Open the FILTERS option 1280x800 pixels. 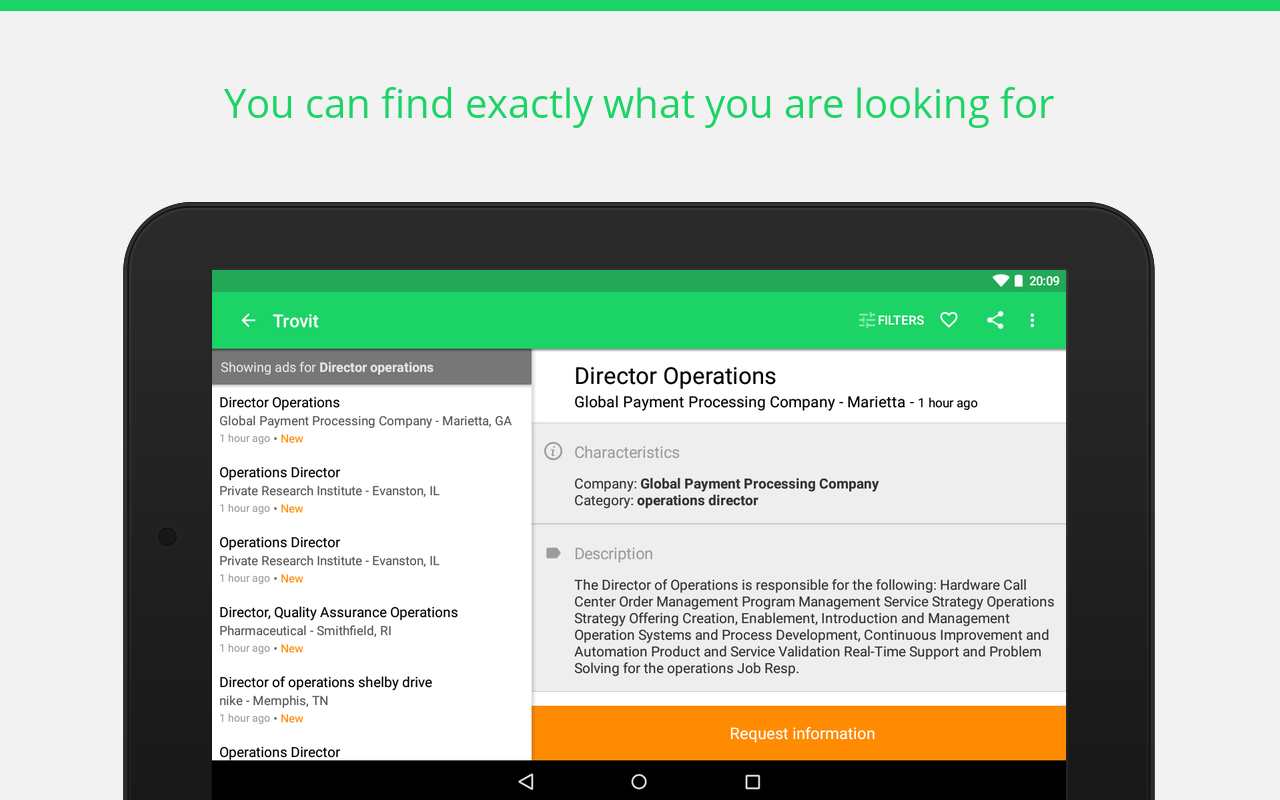(891, 320)
